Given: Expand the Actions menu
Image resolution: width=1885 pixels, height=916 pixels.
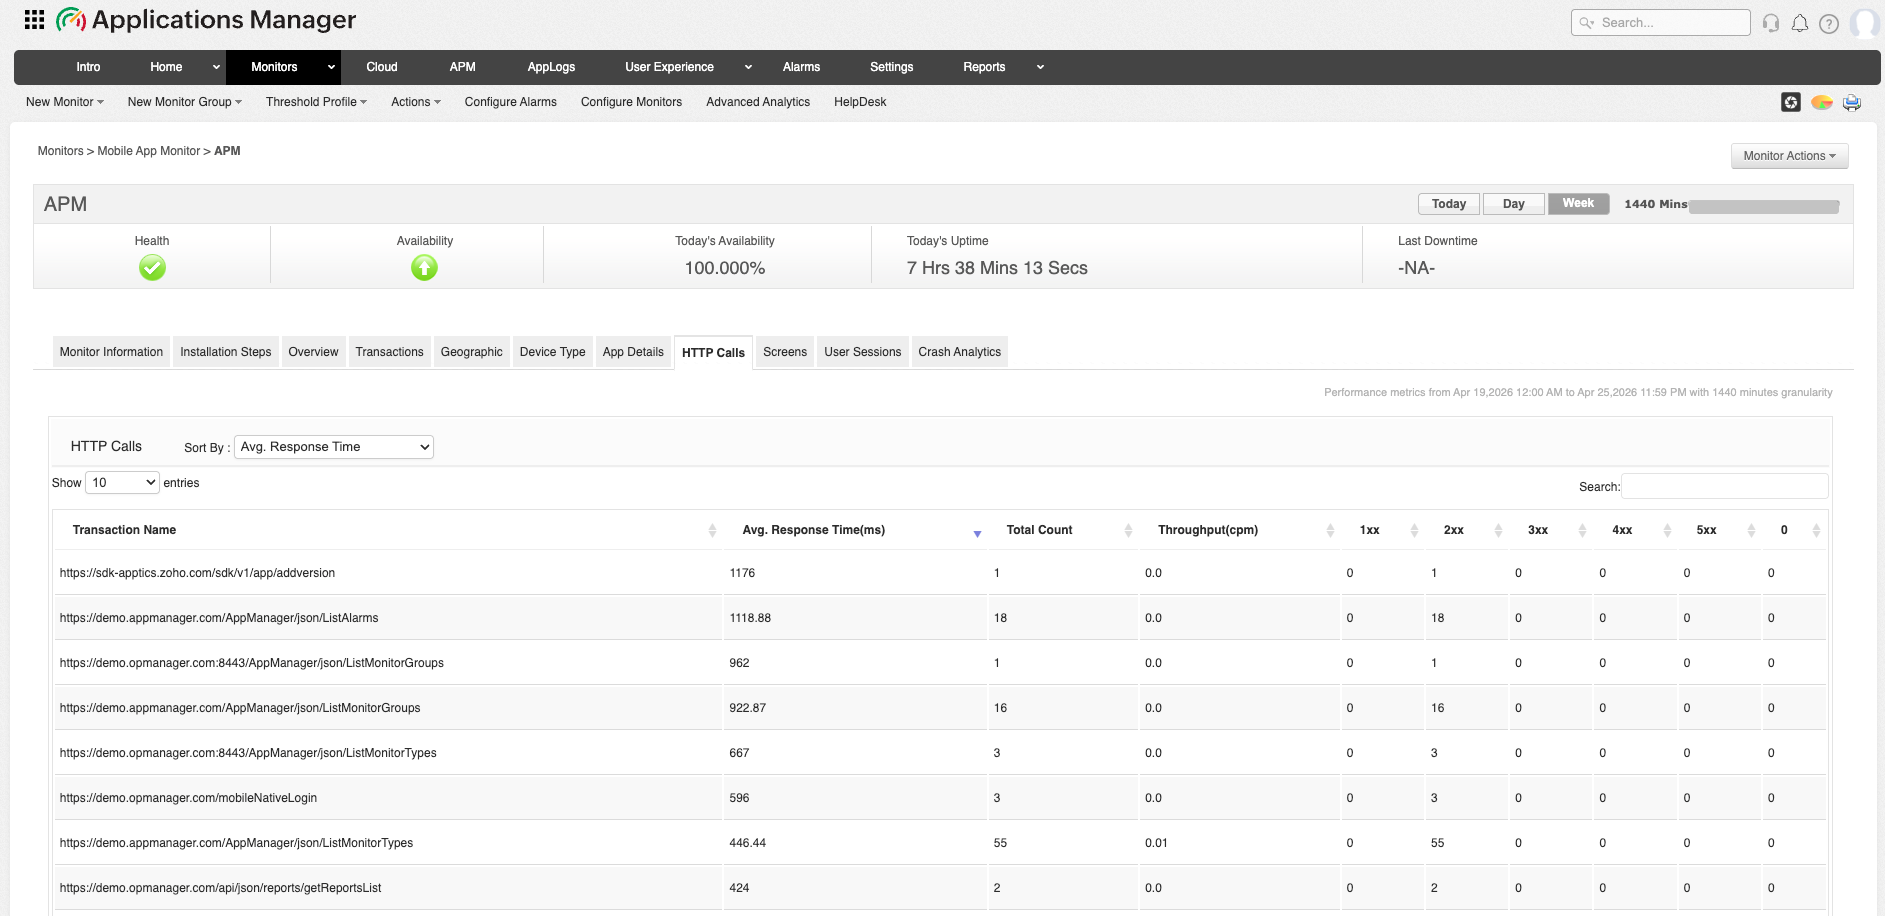Looking at the screenshot, I should coord(416,102).
